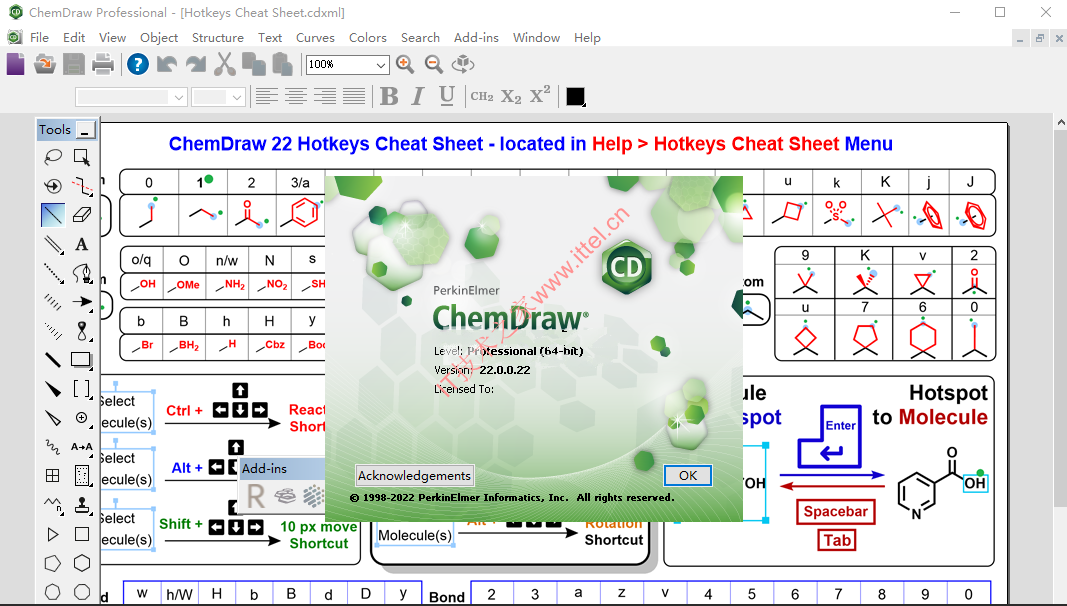Choose the Pen tool

pyautogui.click(x=82, y=273)
